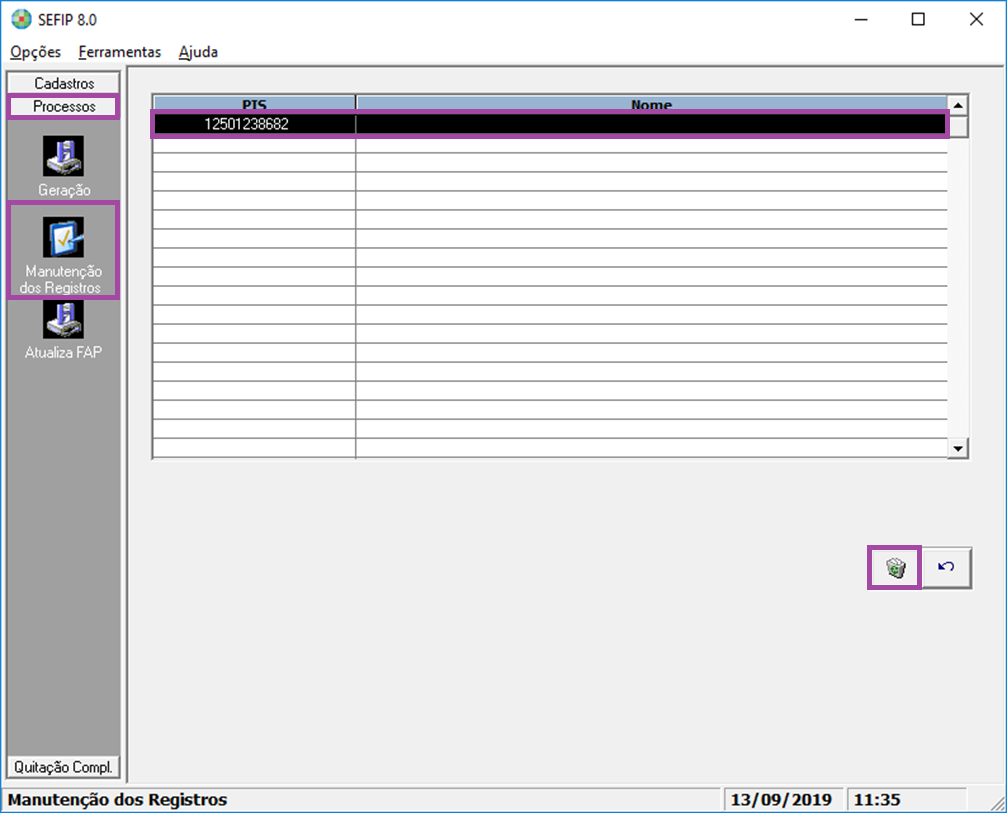Click the table scrollbar up arrow
This screenshot has height=813, width=1007.
point(958,105)
